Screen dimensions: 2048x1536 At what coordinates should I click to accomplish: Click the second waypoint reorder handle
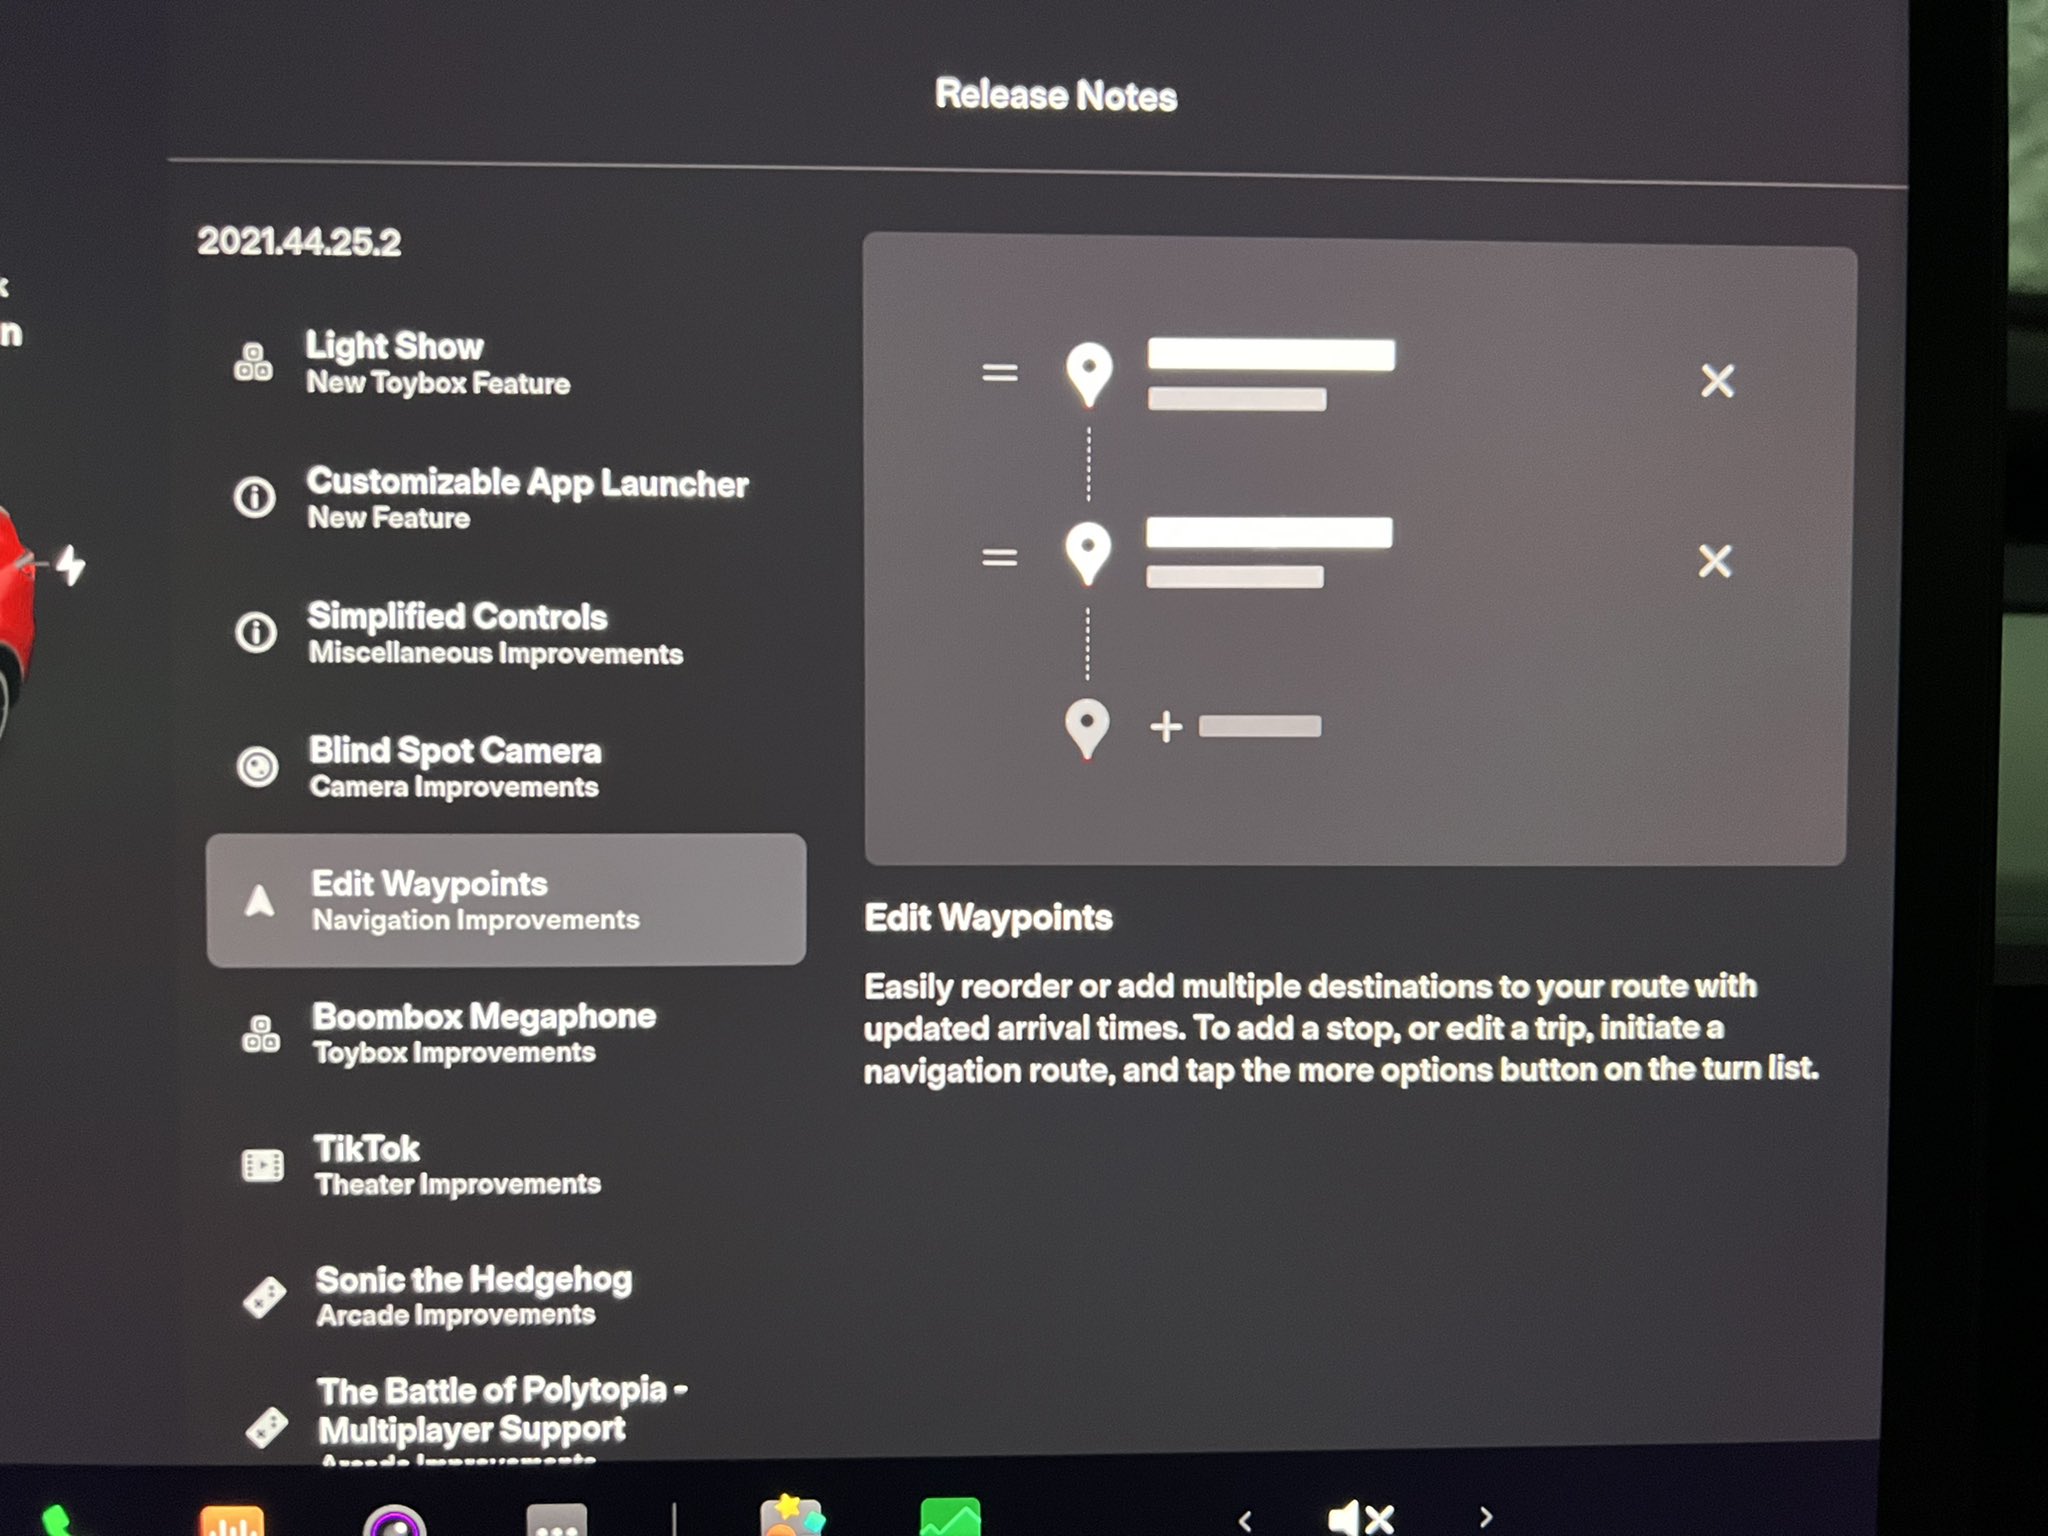tap(998, 557)
